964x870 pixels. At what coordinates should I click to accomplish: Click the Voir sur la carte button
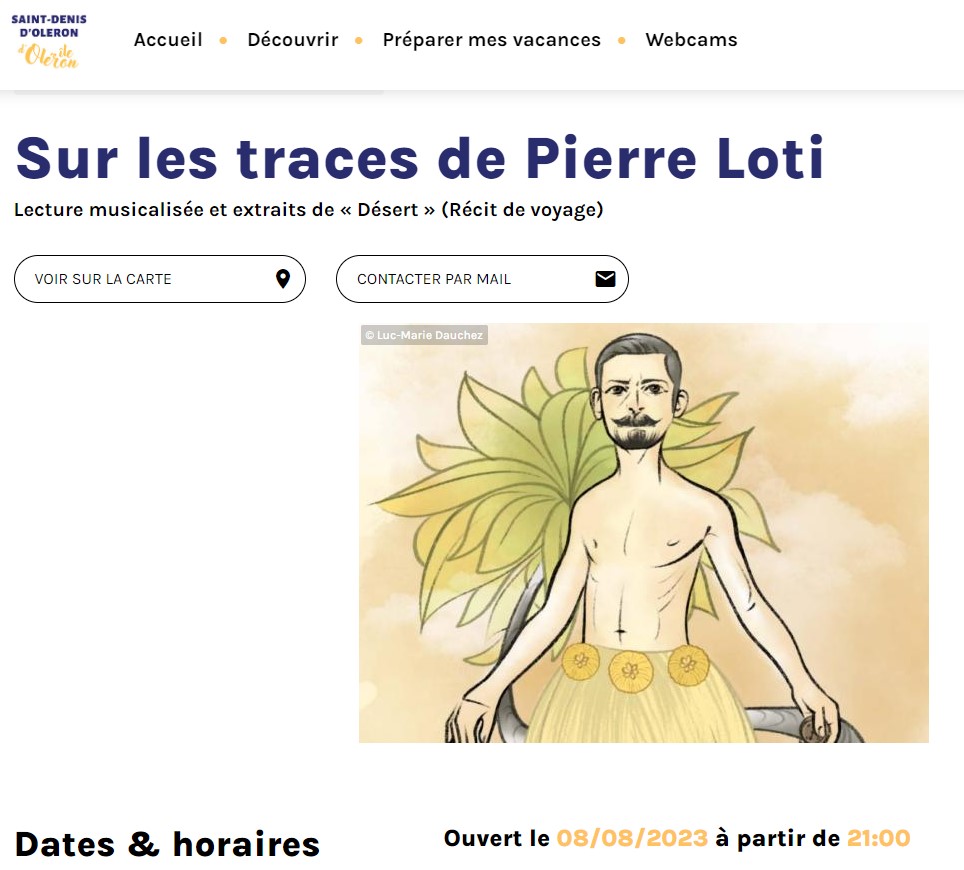tap(160, 279)
